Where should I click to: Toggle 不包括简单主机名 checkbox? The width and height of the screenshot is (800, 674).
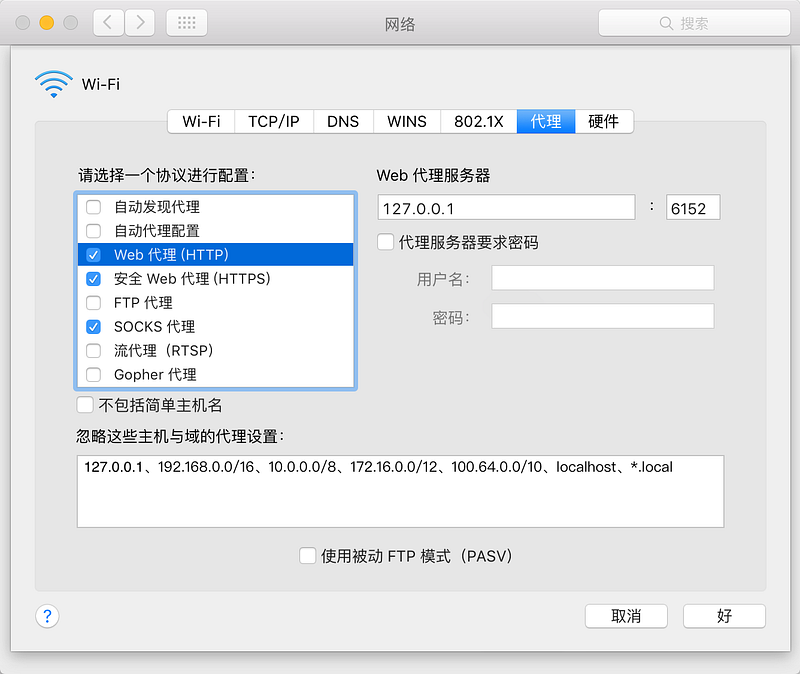[x=85, y=405]
